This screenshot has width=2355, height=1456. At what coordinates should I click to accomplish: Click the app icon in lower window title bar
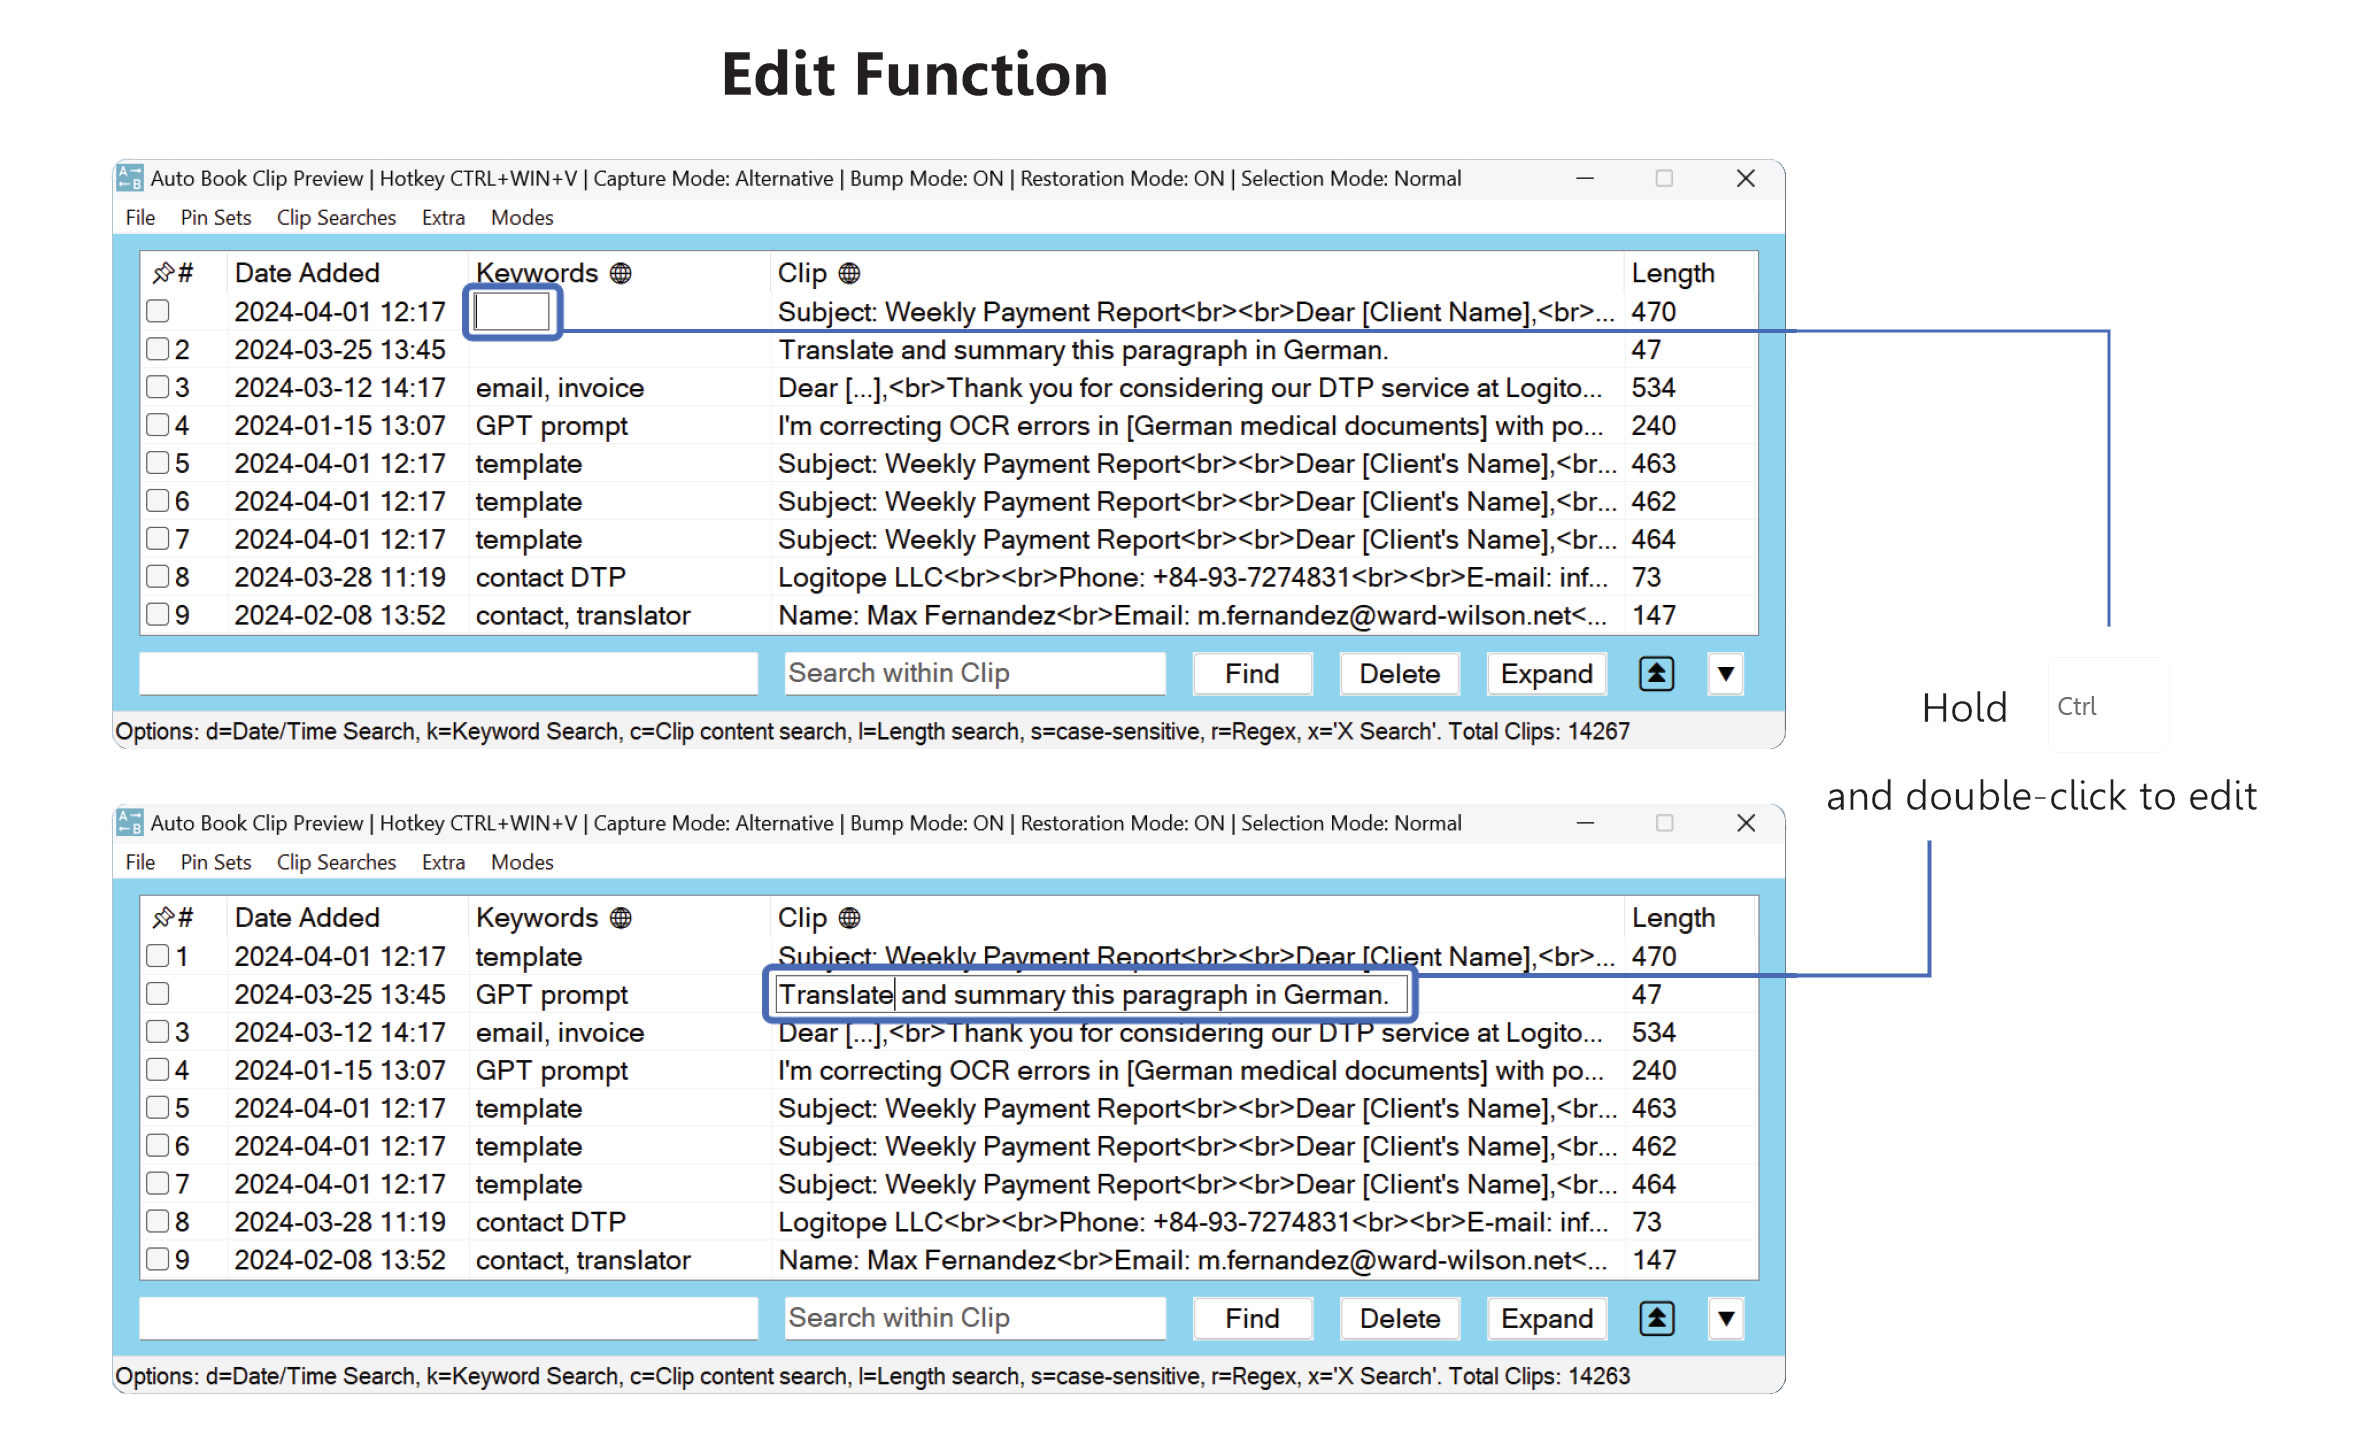point(130,823)
